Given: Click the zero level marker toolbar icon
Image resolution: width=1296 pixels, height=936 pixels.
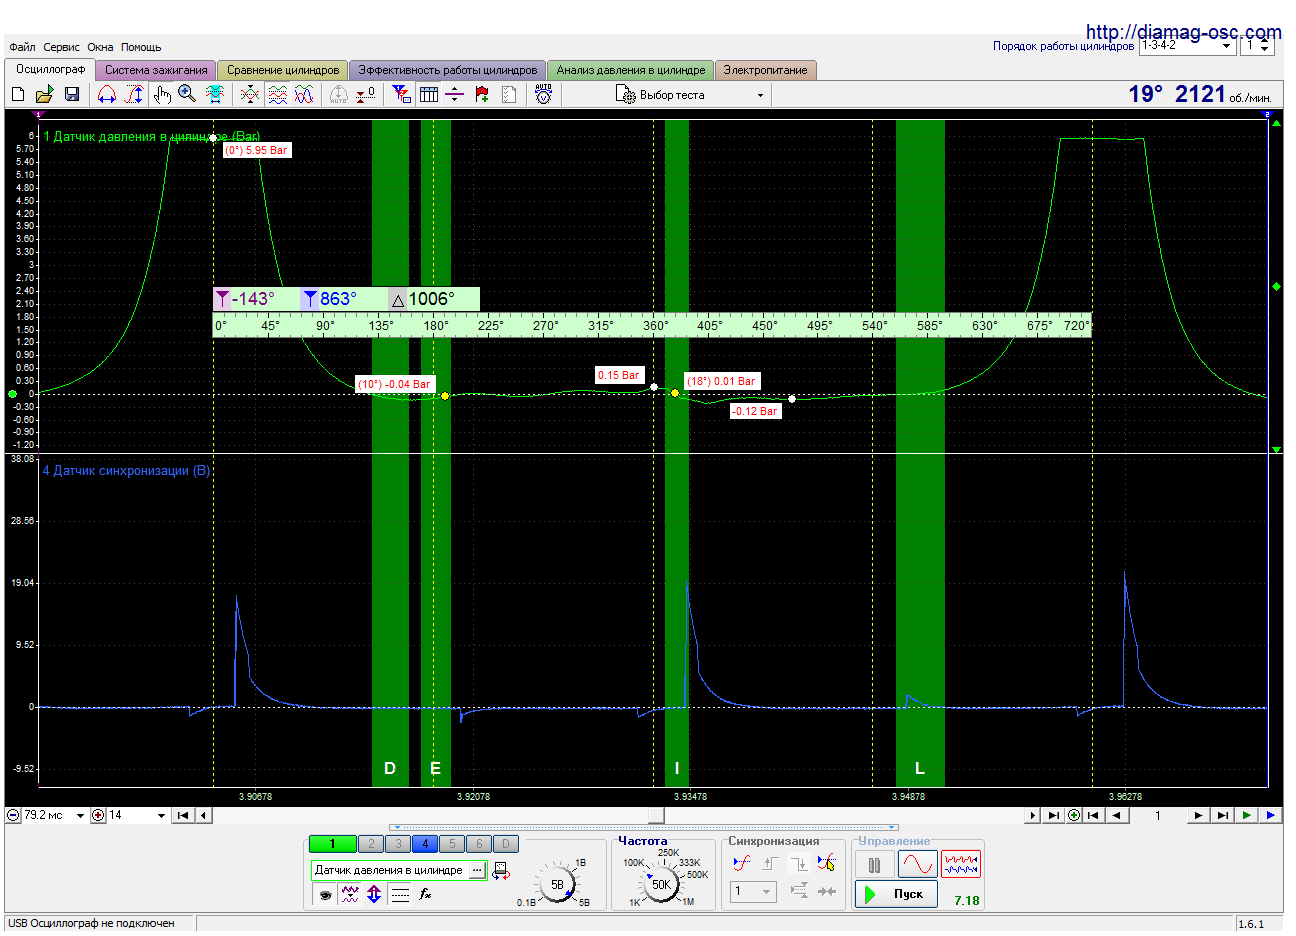Looking at the screenshot, I should click(x=366, y=94).
